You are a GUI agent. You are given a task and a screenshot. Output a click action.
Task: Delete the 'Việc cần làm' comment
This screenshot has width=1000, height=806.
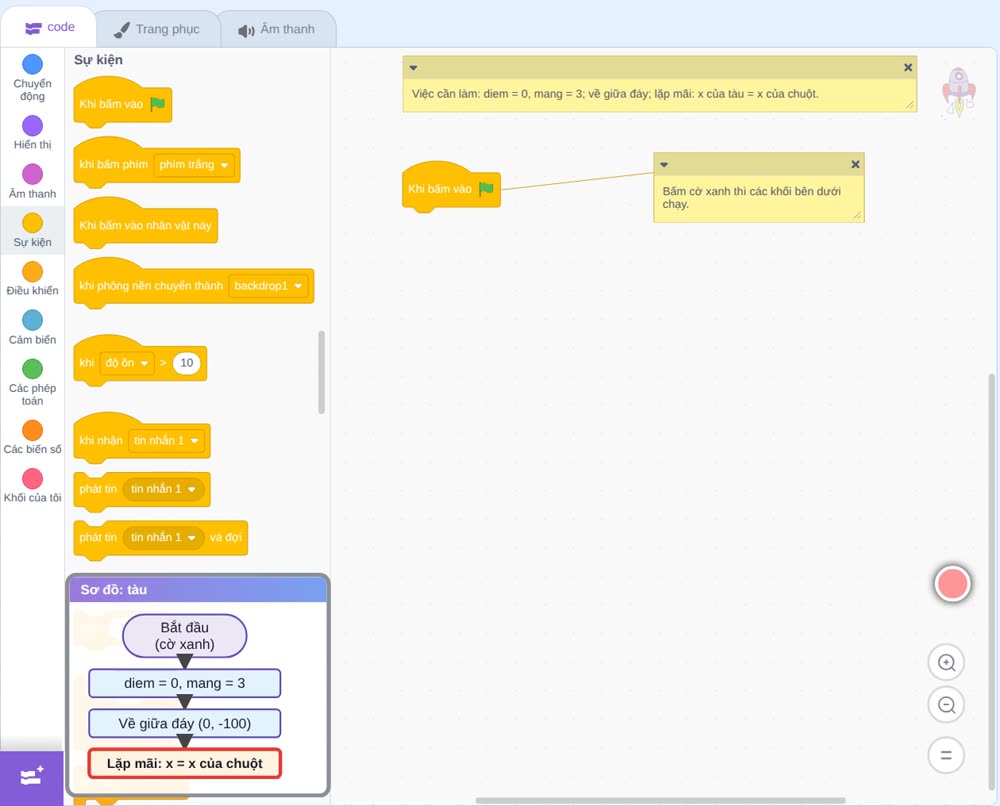pos(908,68)
